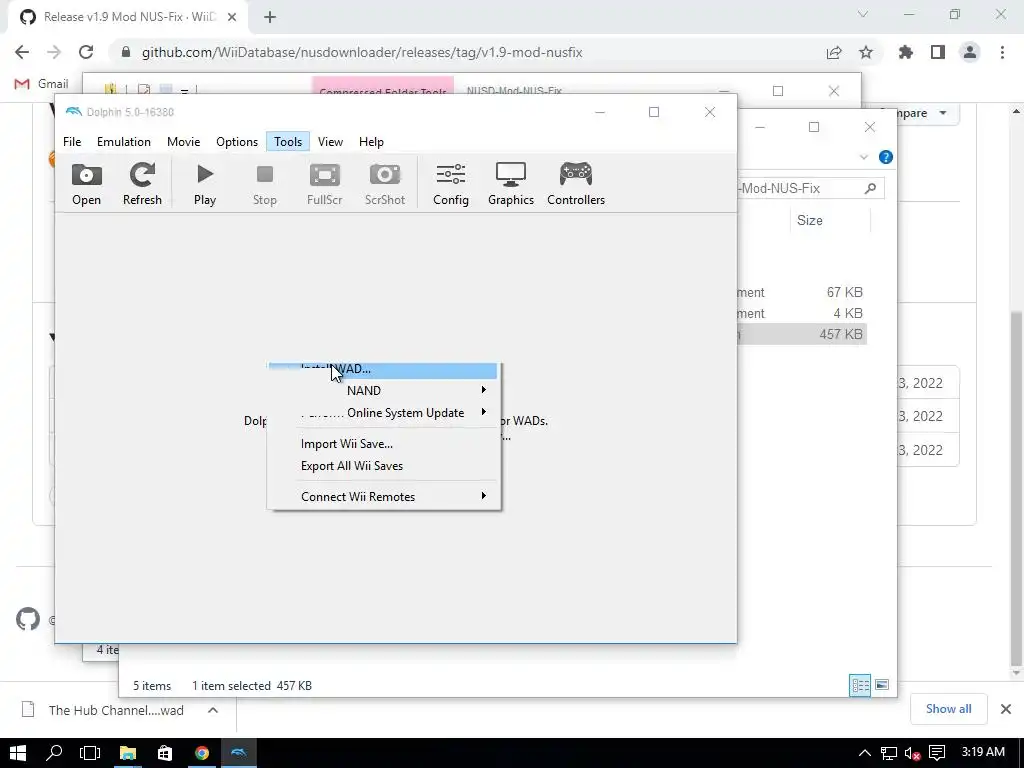1024x768 pixels.
Task: Open The Hub Channel wad download options
Action: tap(213, 710)
